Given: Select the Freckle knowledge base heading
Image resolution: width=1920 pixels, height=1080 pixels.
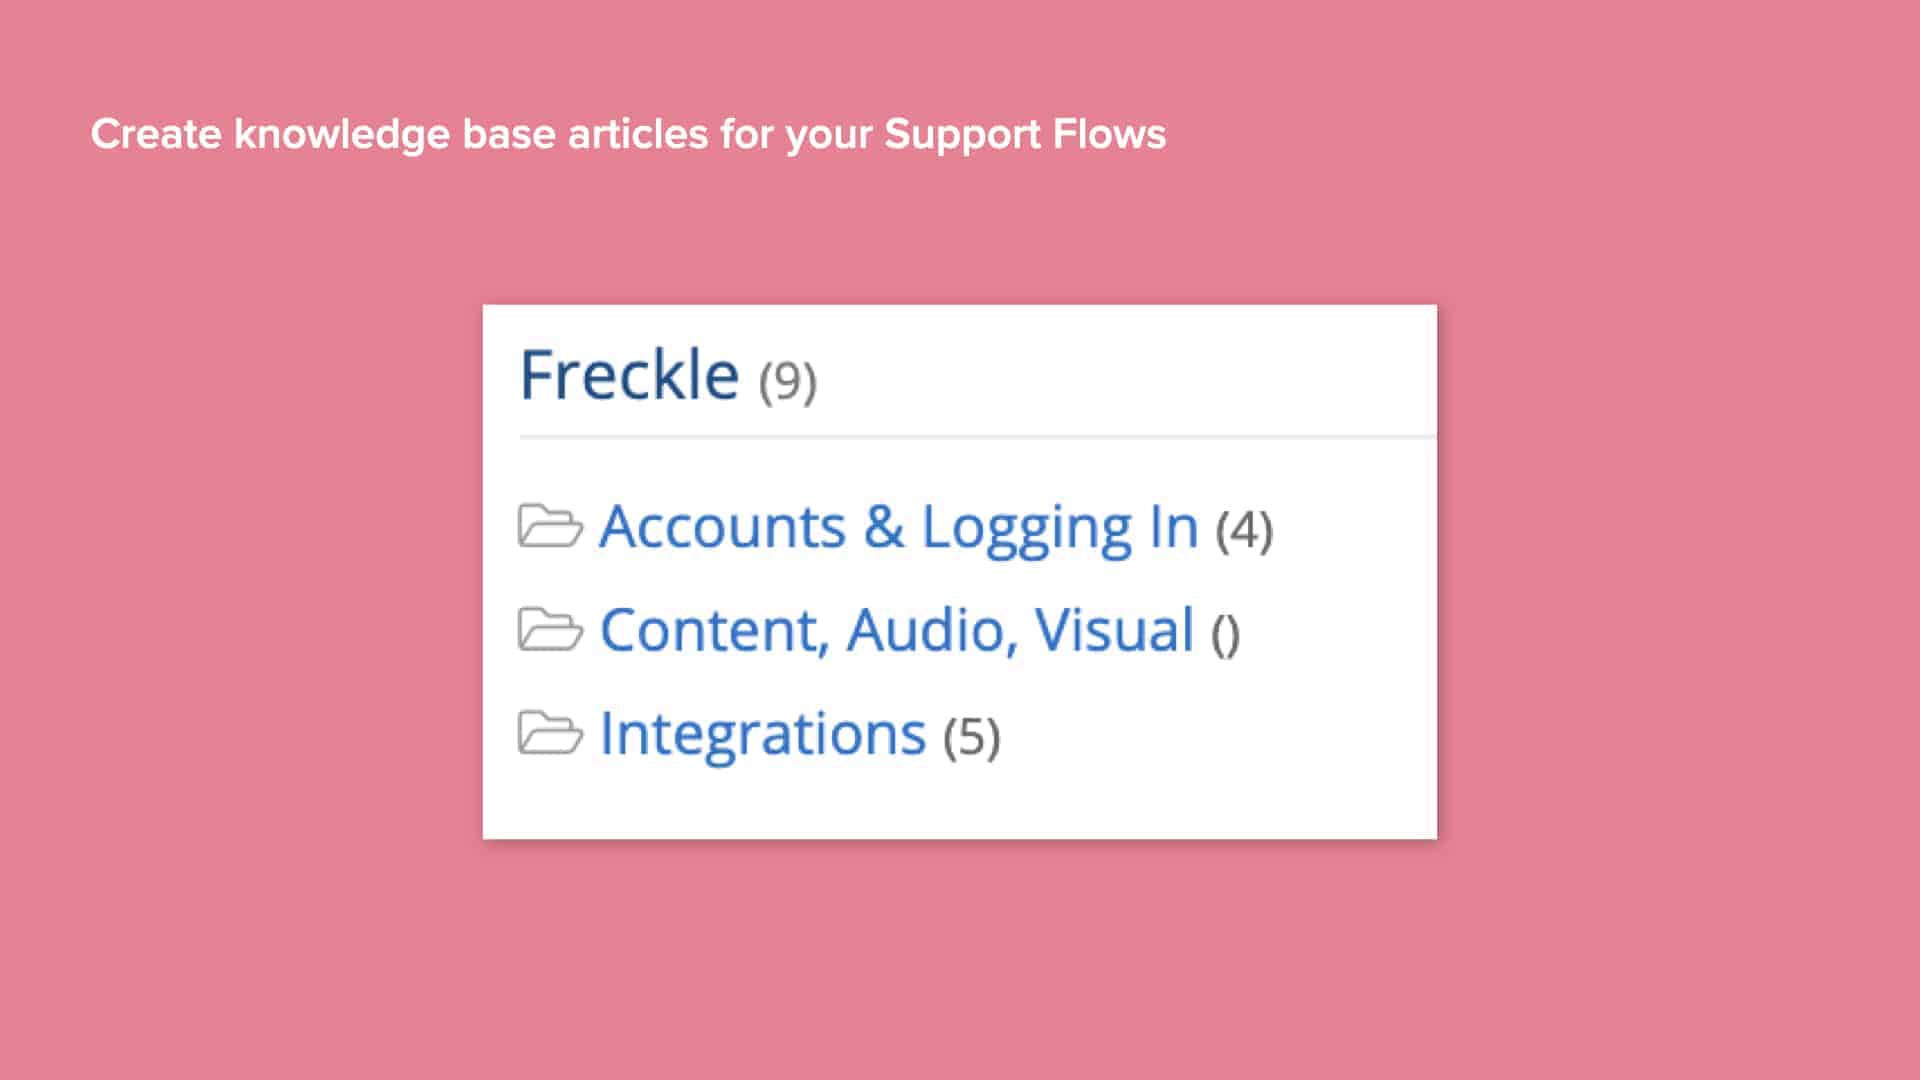Looking at the screenshot, I should point(630,375).
